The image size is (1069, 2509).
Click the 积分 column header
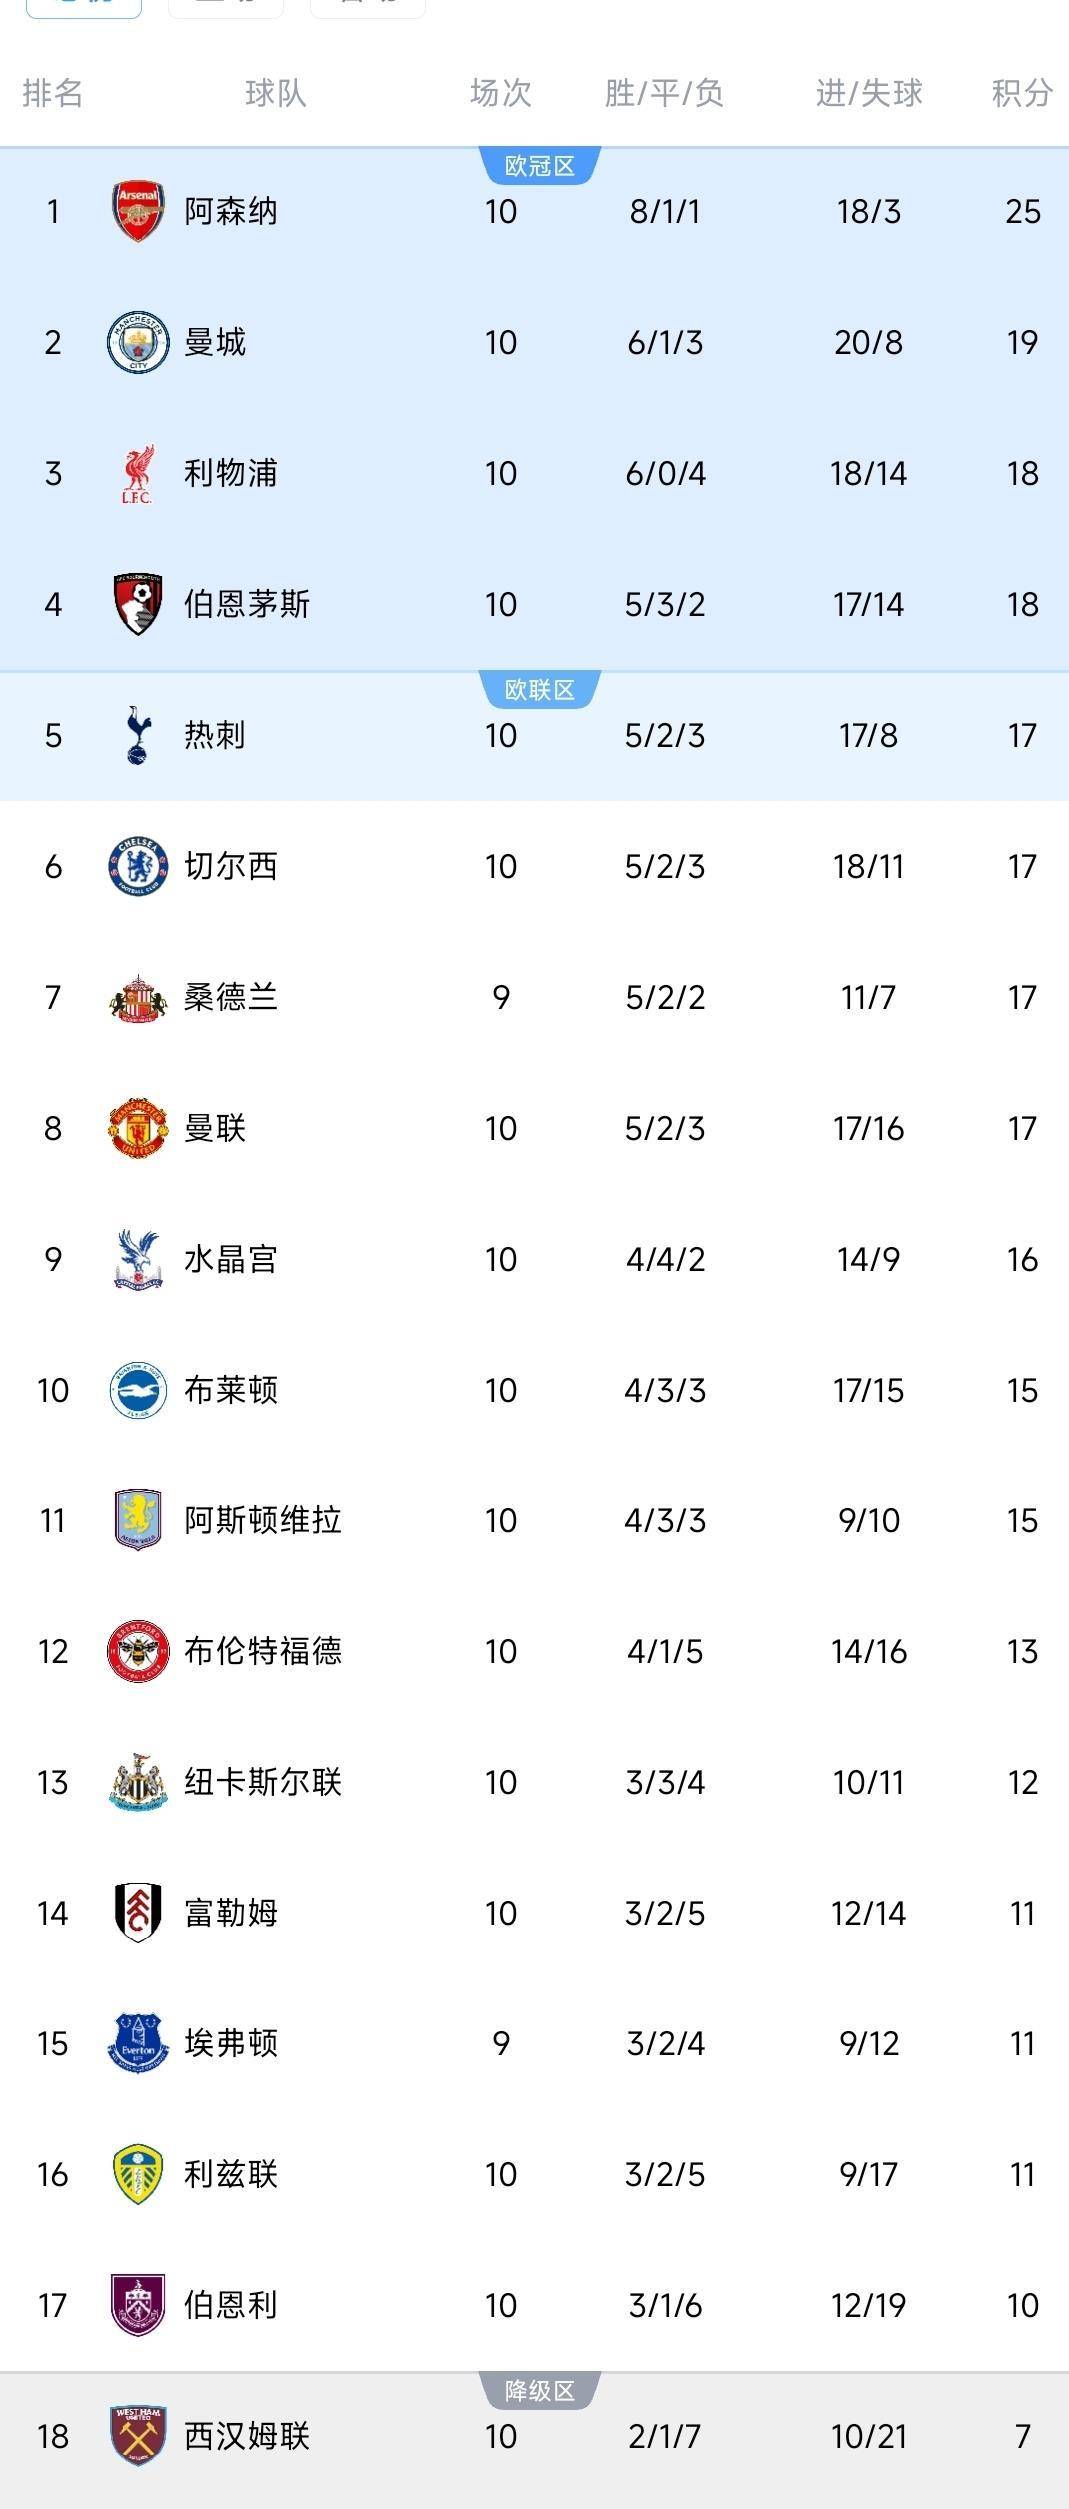pyautogui.click(x=1021, y=93)
